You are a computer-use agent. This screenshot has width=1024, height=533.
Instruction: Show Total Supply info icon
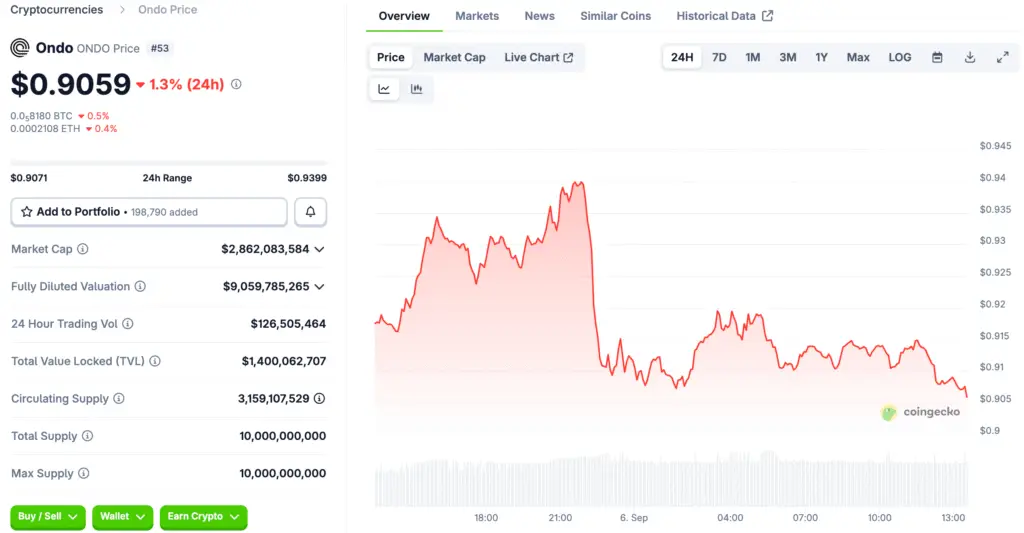pyautogui.click(x=88, y=436)
